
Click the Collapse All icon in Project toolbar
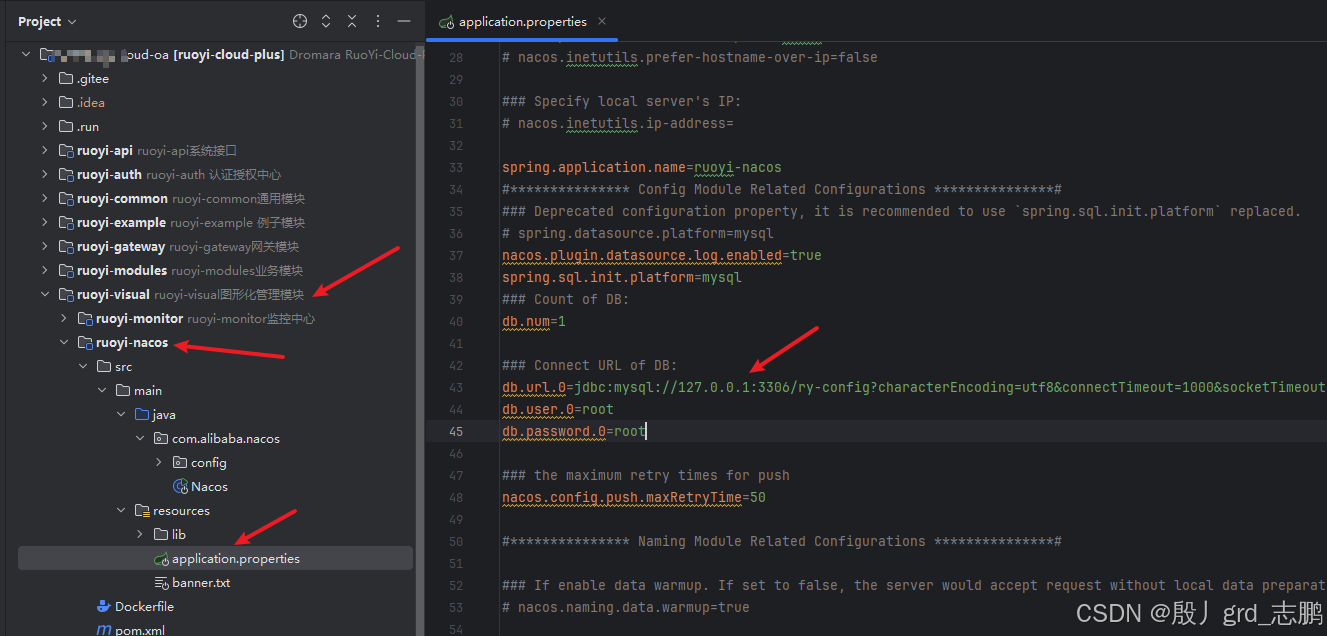[352, 21]
